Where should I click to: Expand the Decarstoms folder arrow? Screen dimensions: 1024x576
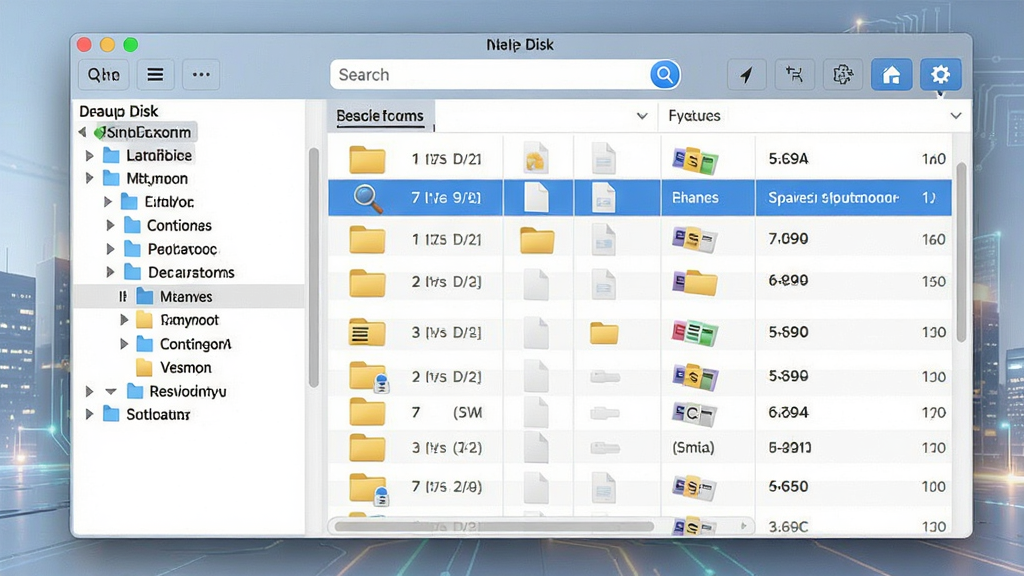(x=110, y=272)
